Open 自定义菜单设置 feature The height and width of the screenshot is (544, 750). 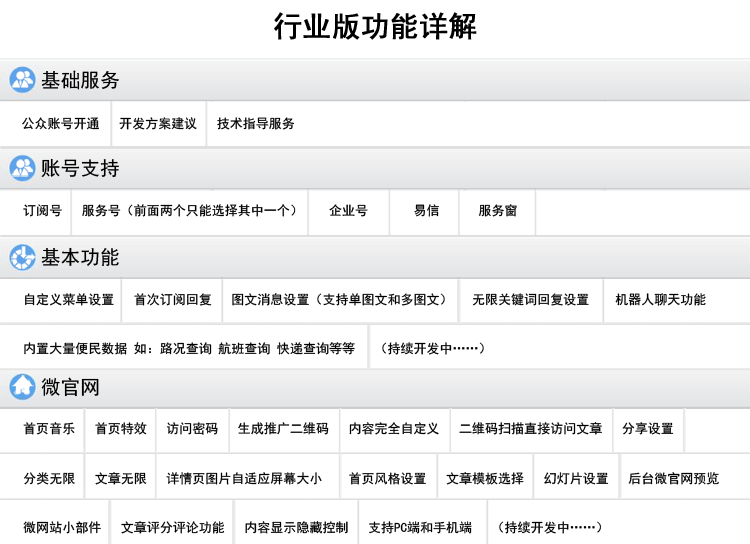click(x=69, y=300)
